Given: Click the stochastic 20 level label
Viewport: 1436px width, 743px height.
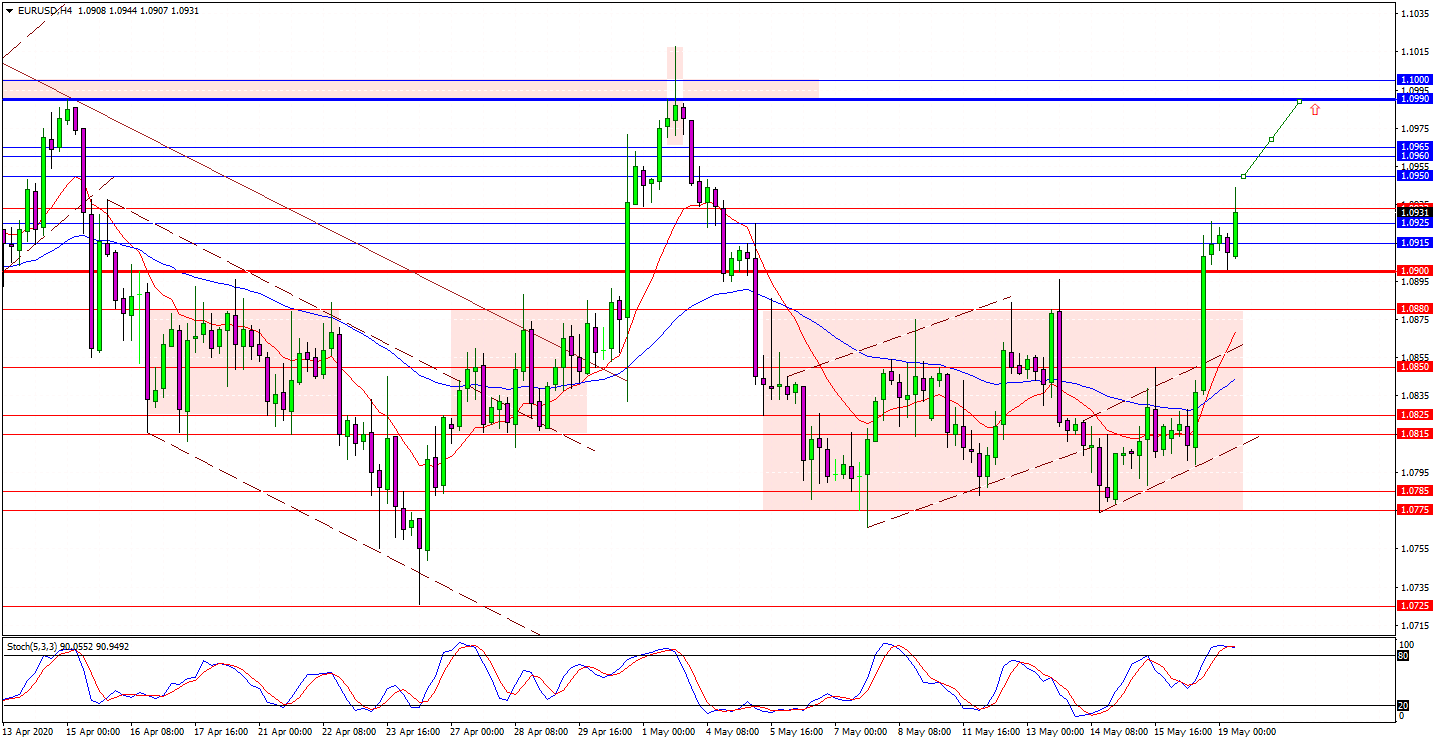Looking at the screenshot, I should (x=1402, y=705).
